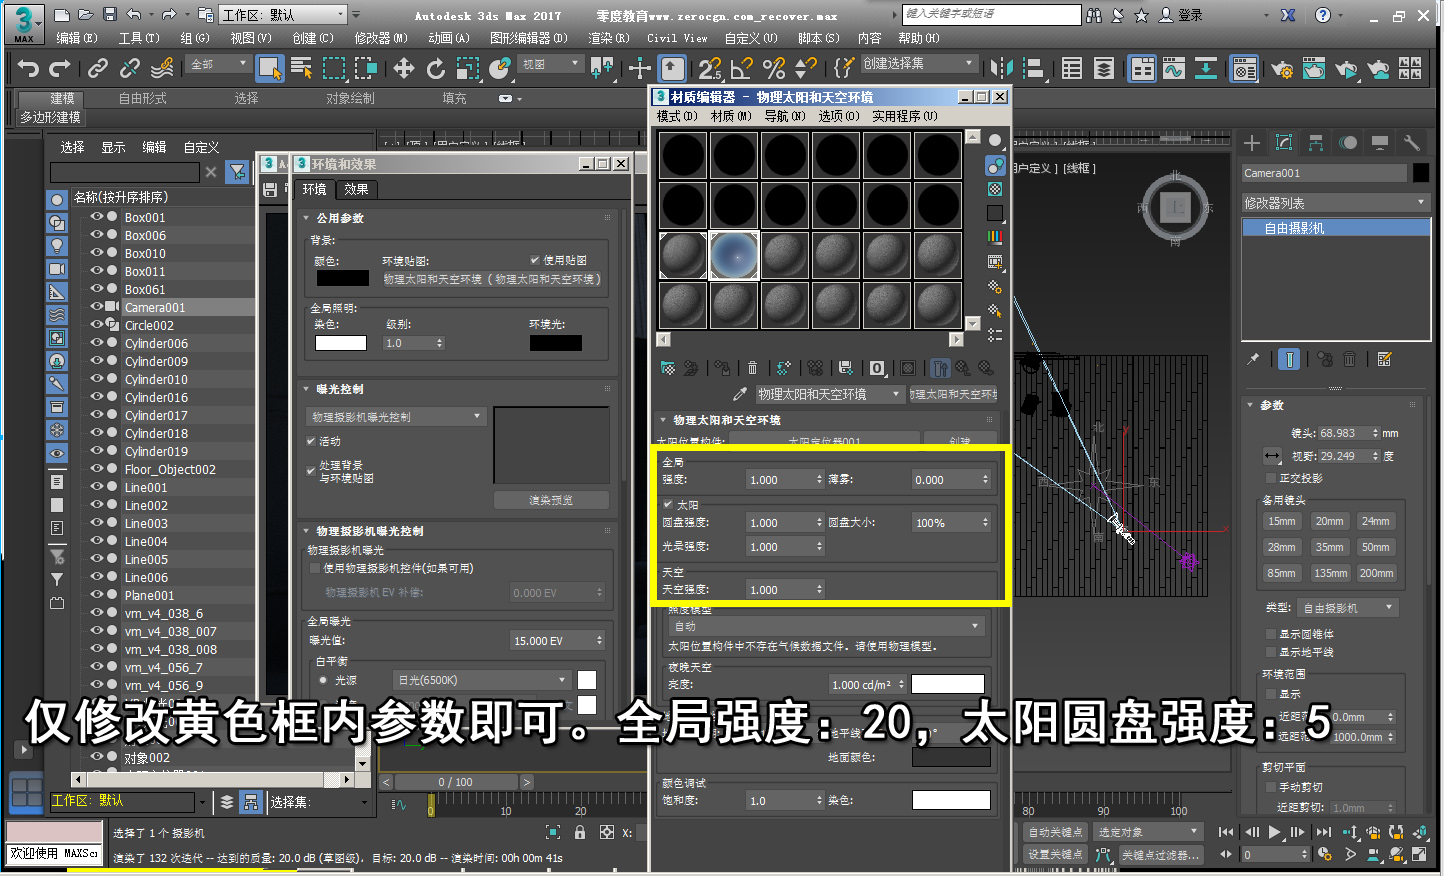Toggle Active checkbox under exposure control

[312, 441]
